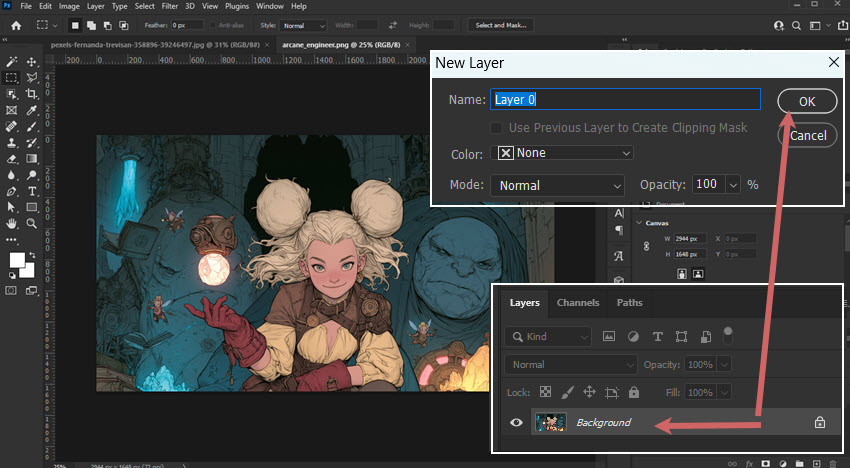Open the Edit Toolbar three-dots menu
Image resolution: width=850 pixels, height=468 pixels.
pyautogui.click(x=11, y=239)
